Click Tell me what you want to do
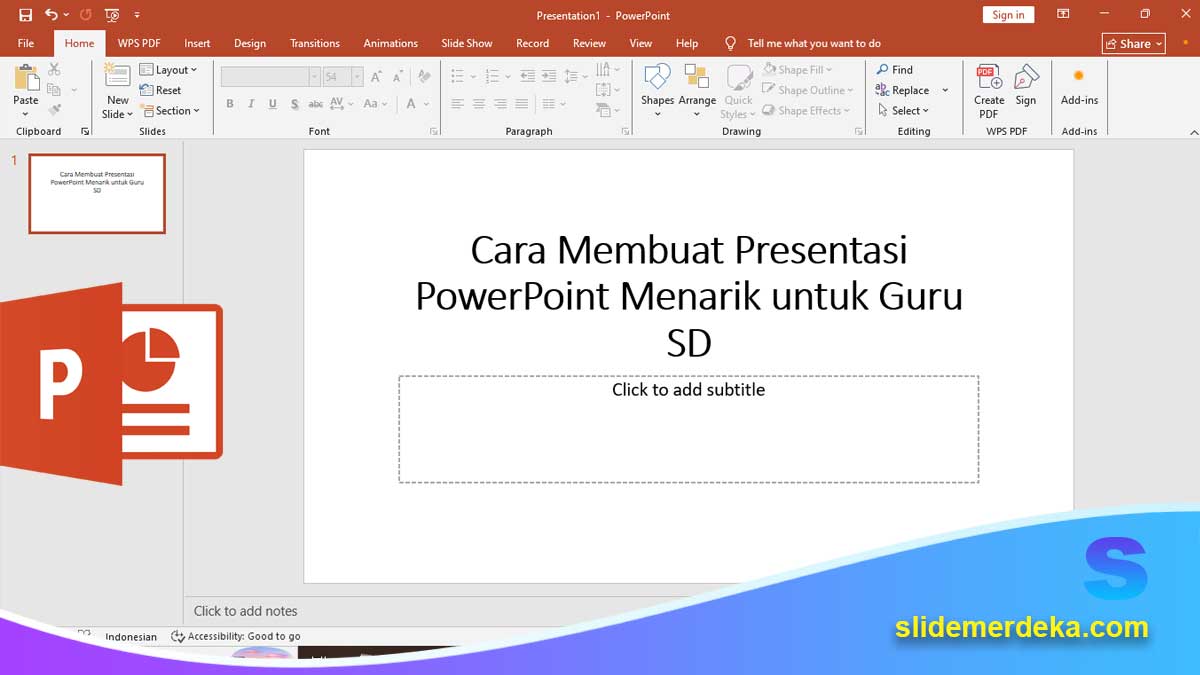The height and width of the screenshot is (675, 1200). pyautogui.click(x=814, y=43)
